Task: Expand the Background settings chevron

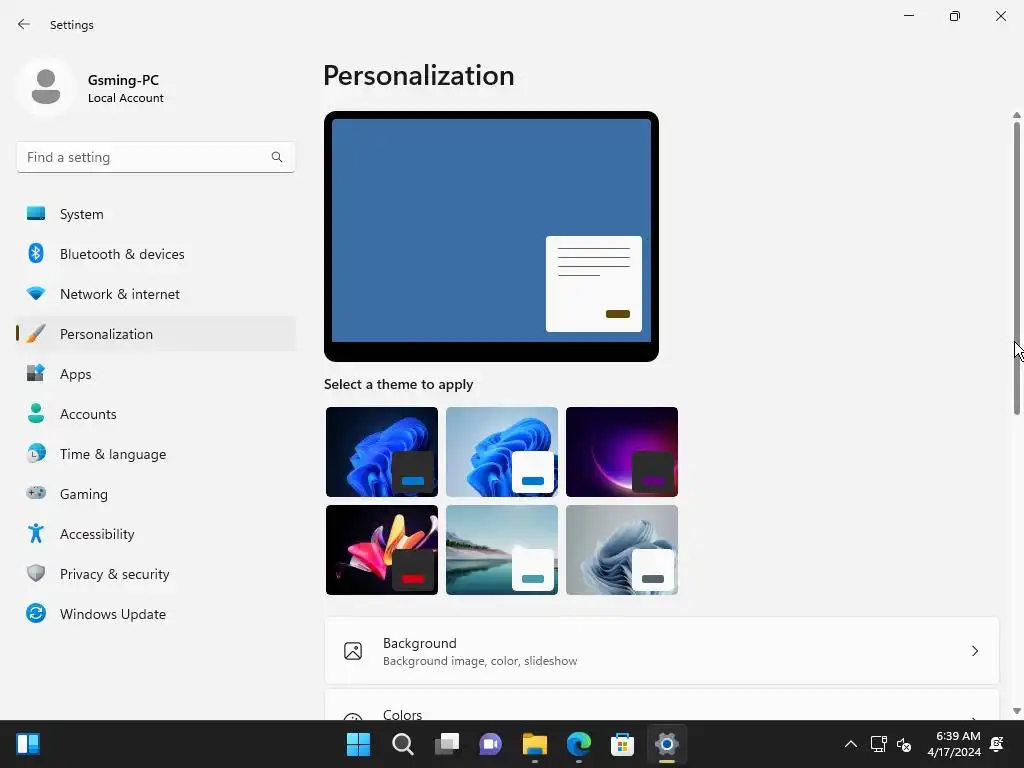Action: pyautogui.click(x=974, y=651)
